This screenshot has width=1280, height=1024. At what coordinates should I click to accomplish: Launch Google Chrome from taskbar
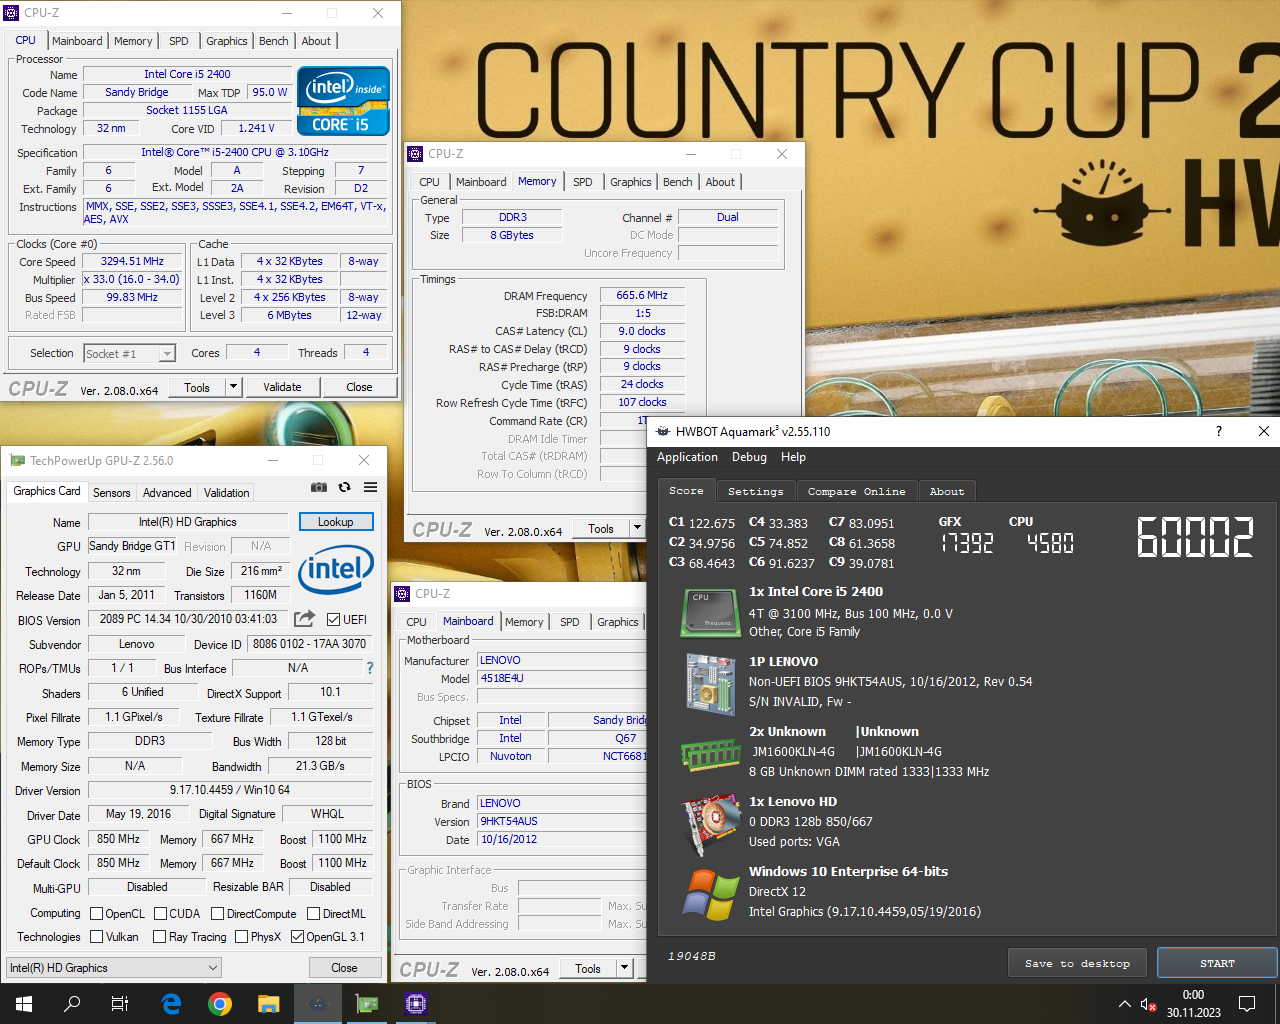coord(220,1003)
